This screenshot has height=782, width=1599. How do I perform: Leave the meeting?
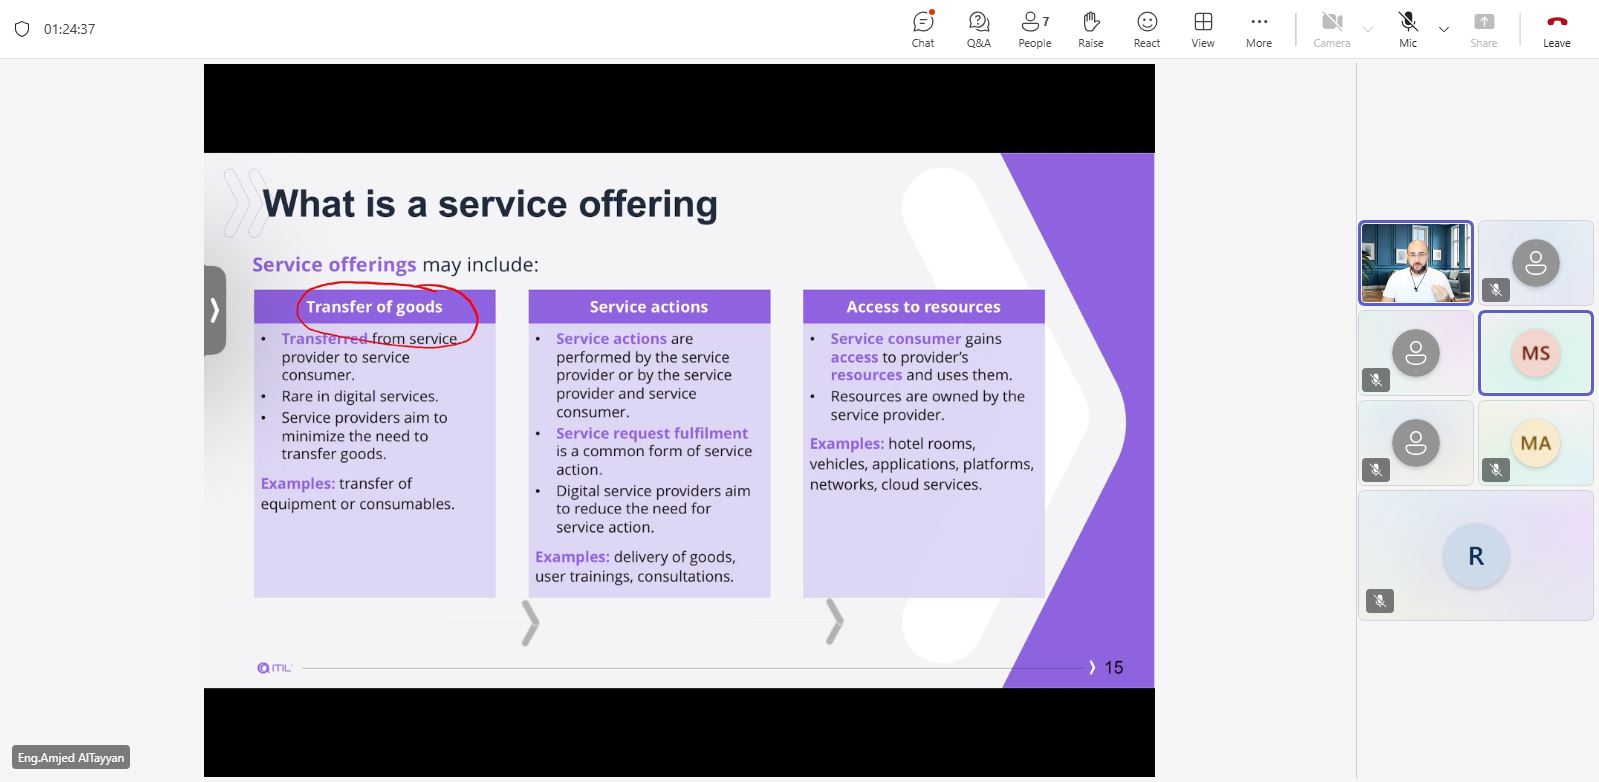coord(1557,29)
